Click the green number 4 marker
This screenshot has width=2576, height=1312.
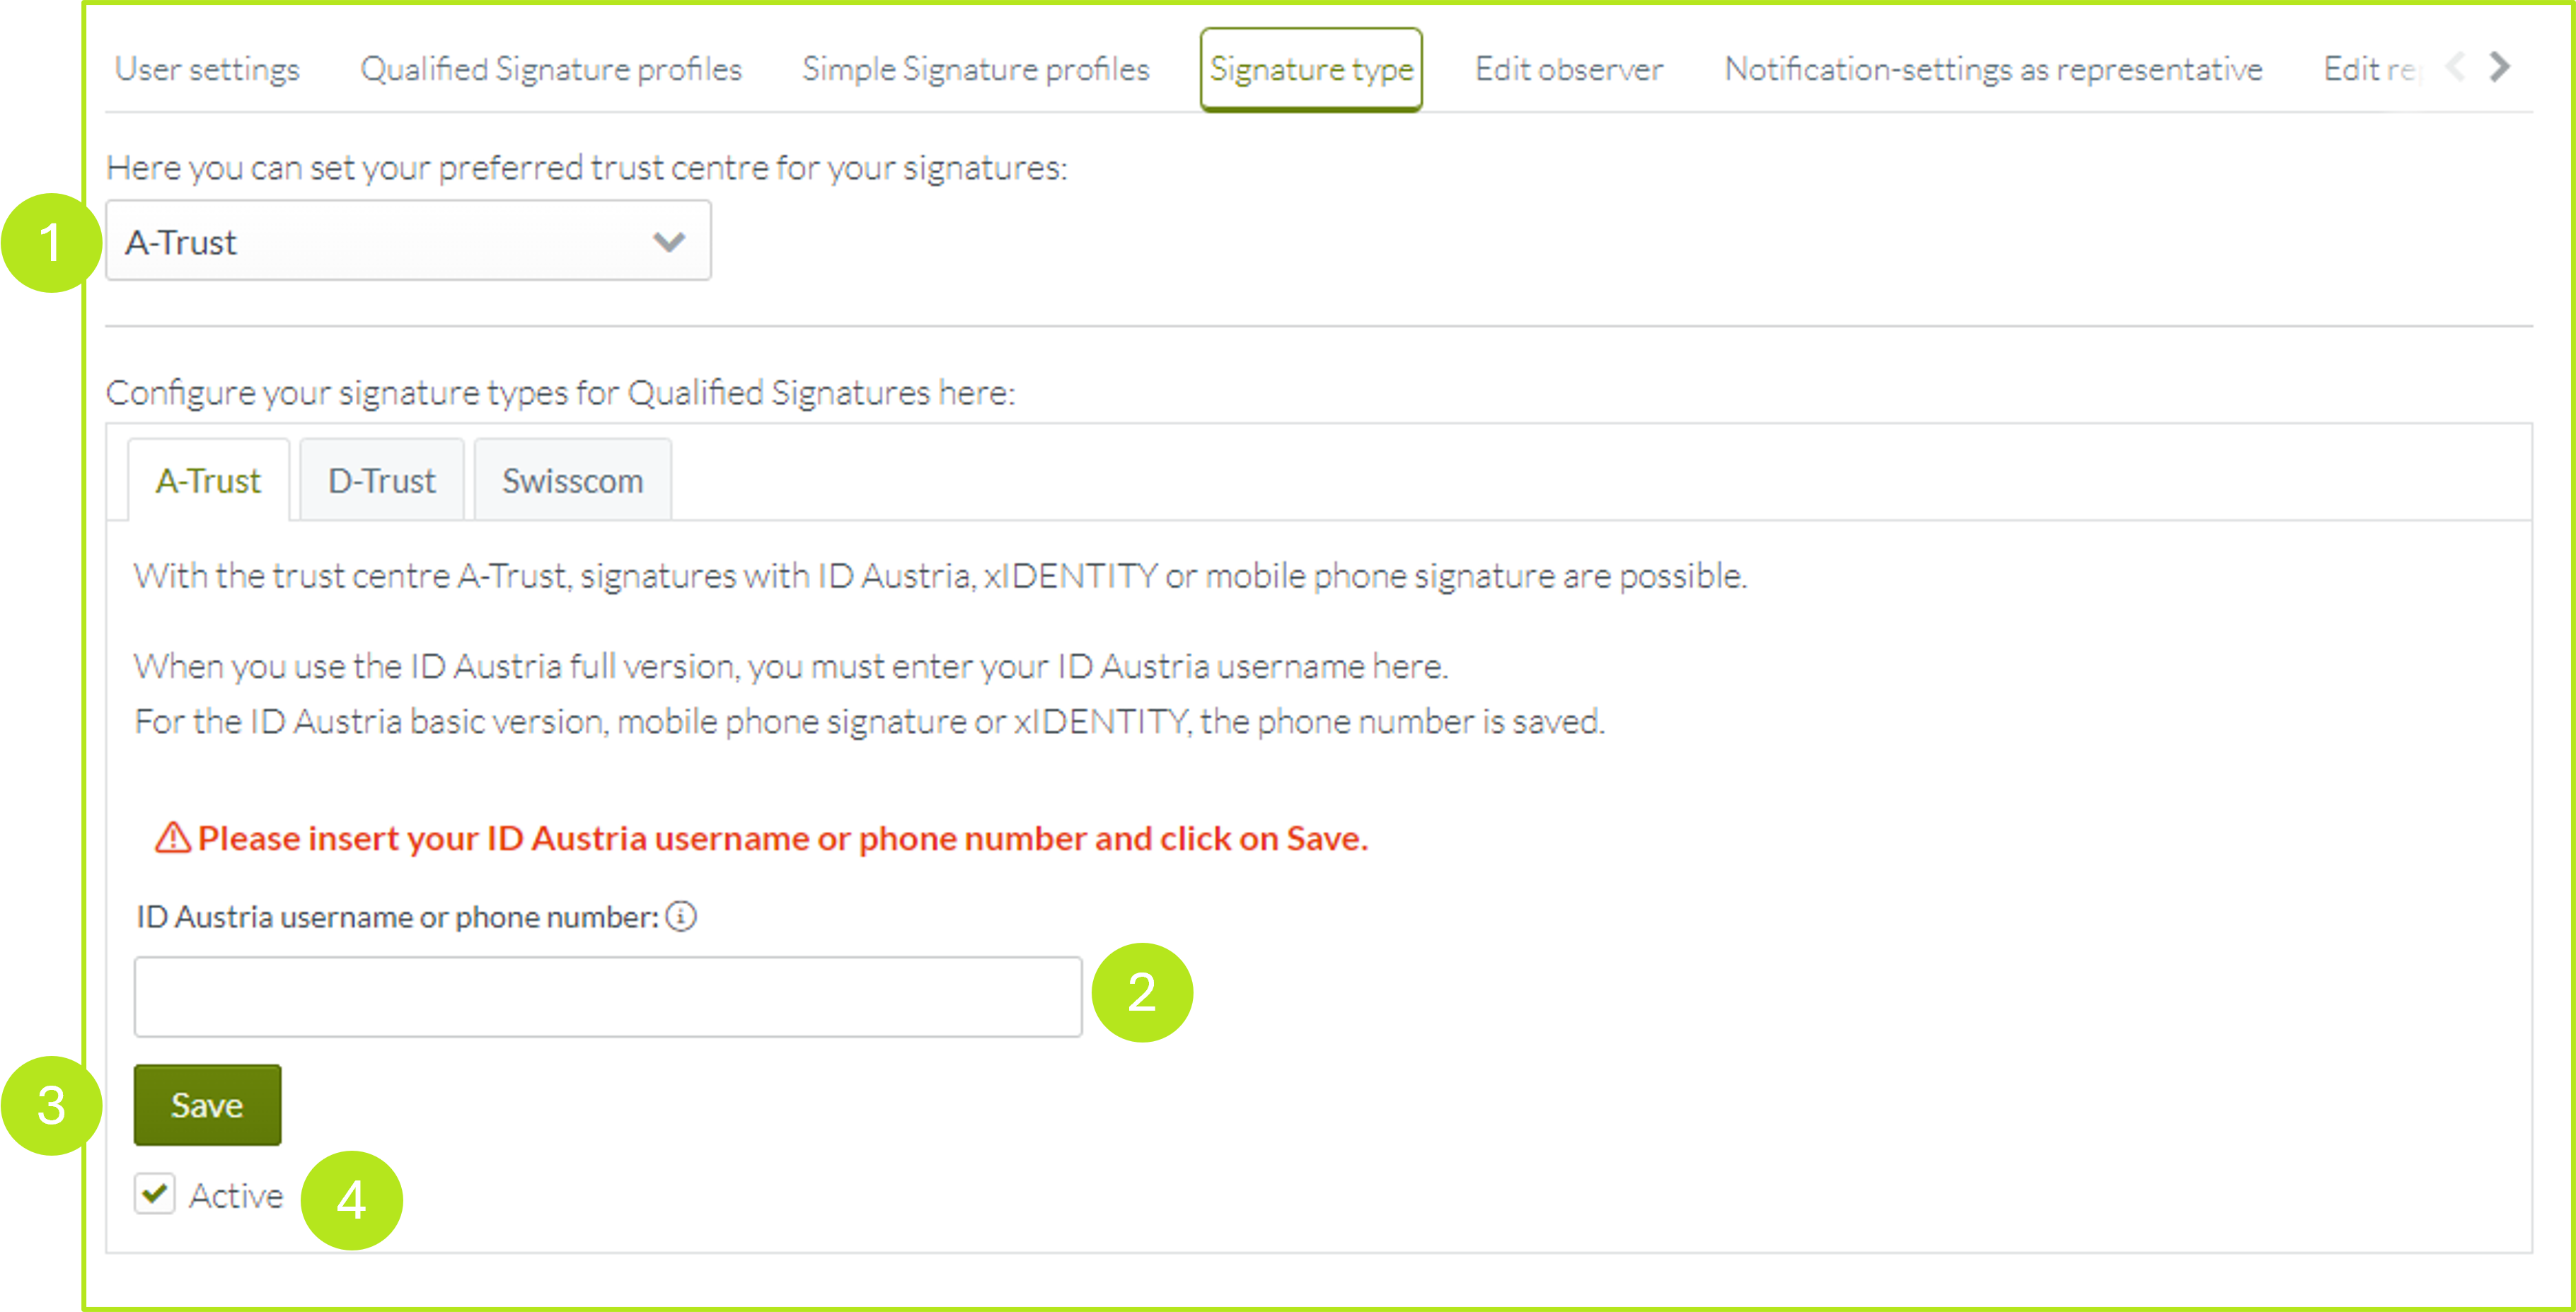(351, 1200)
